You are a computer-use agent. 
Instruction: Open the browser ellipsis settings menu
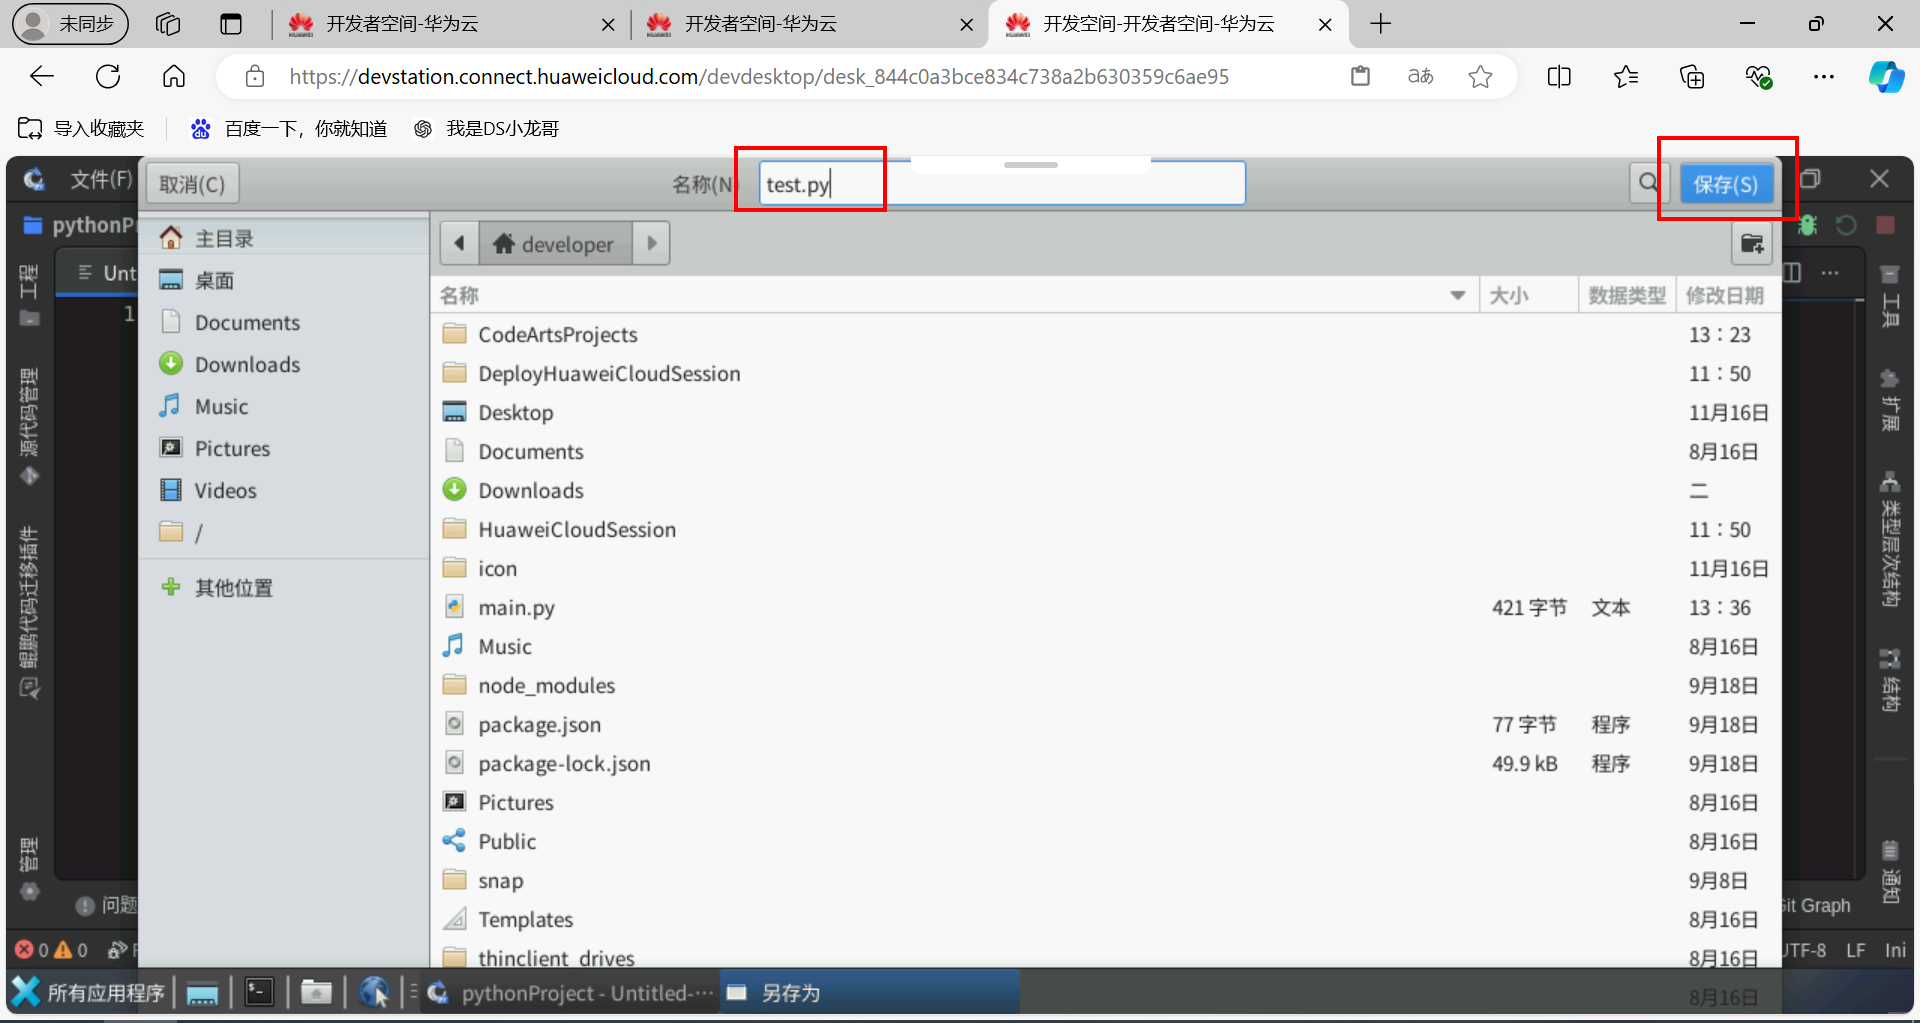tap(1824, 76)
